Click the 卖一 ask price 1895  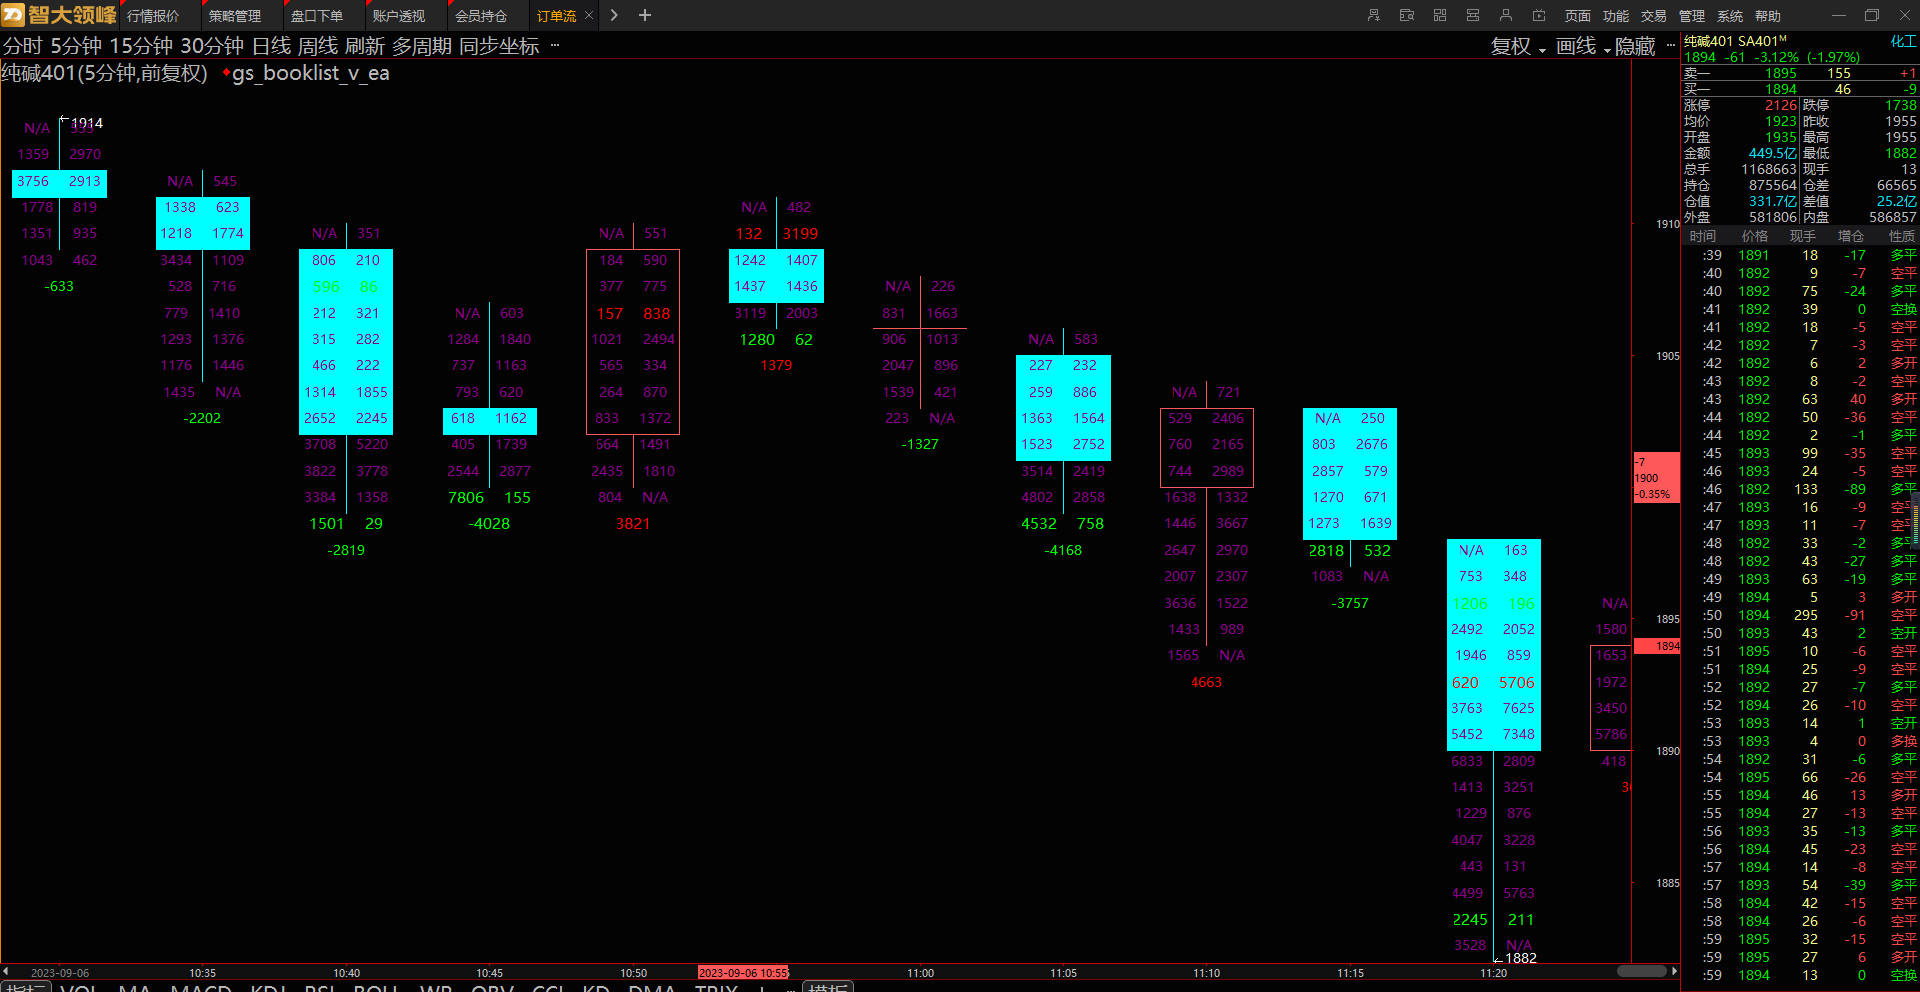1781,73
